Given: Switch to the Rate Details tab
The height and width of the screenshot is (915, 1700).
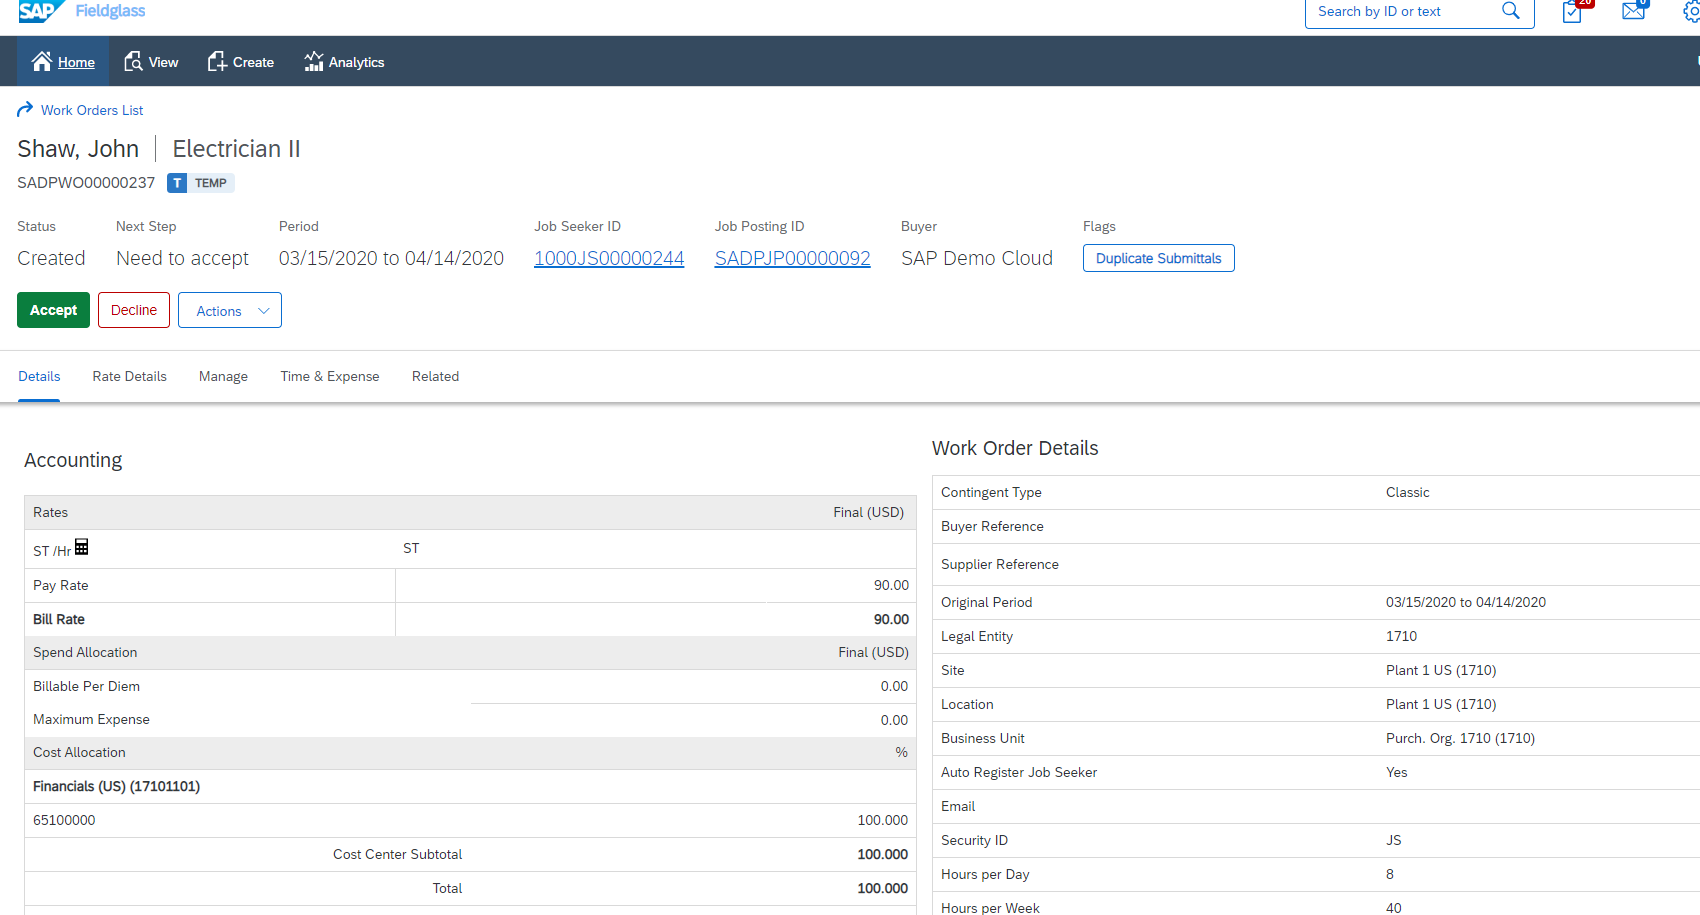Looking at the screenshot, I should click(130, 376).
